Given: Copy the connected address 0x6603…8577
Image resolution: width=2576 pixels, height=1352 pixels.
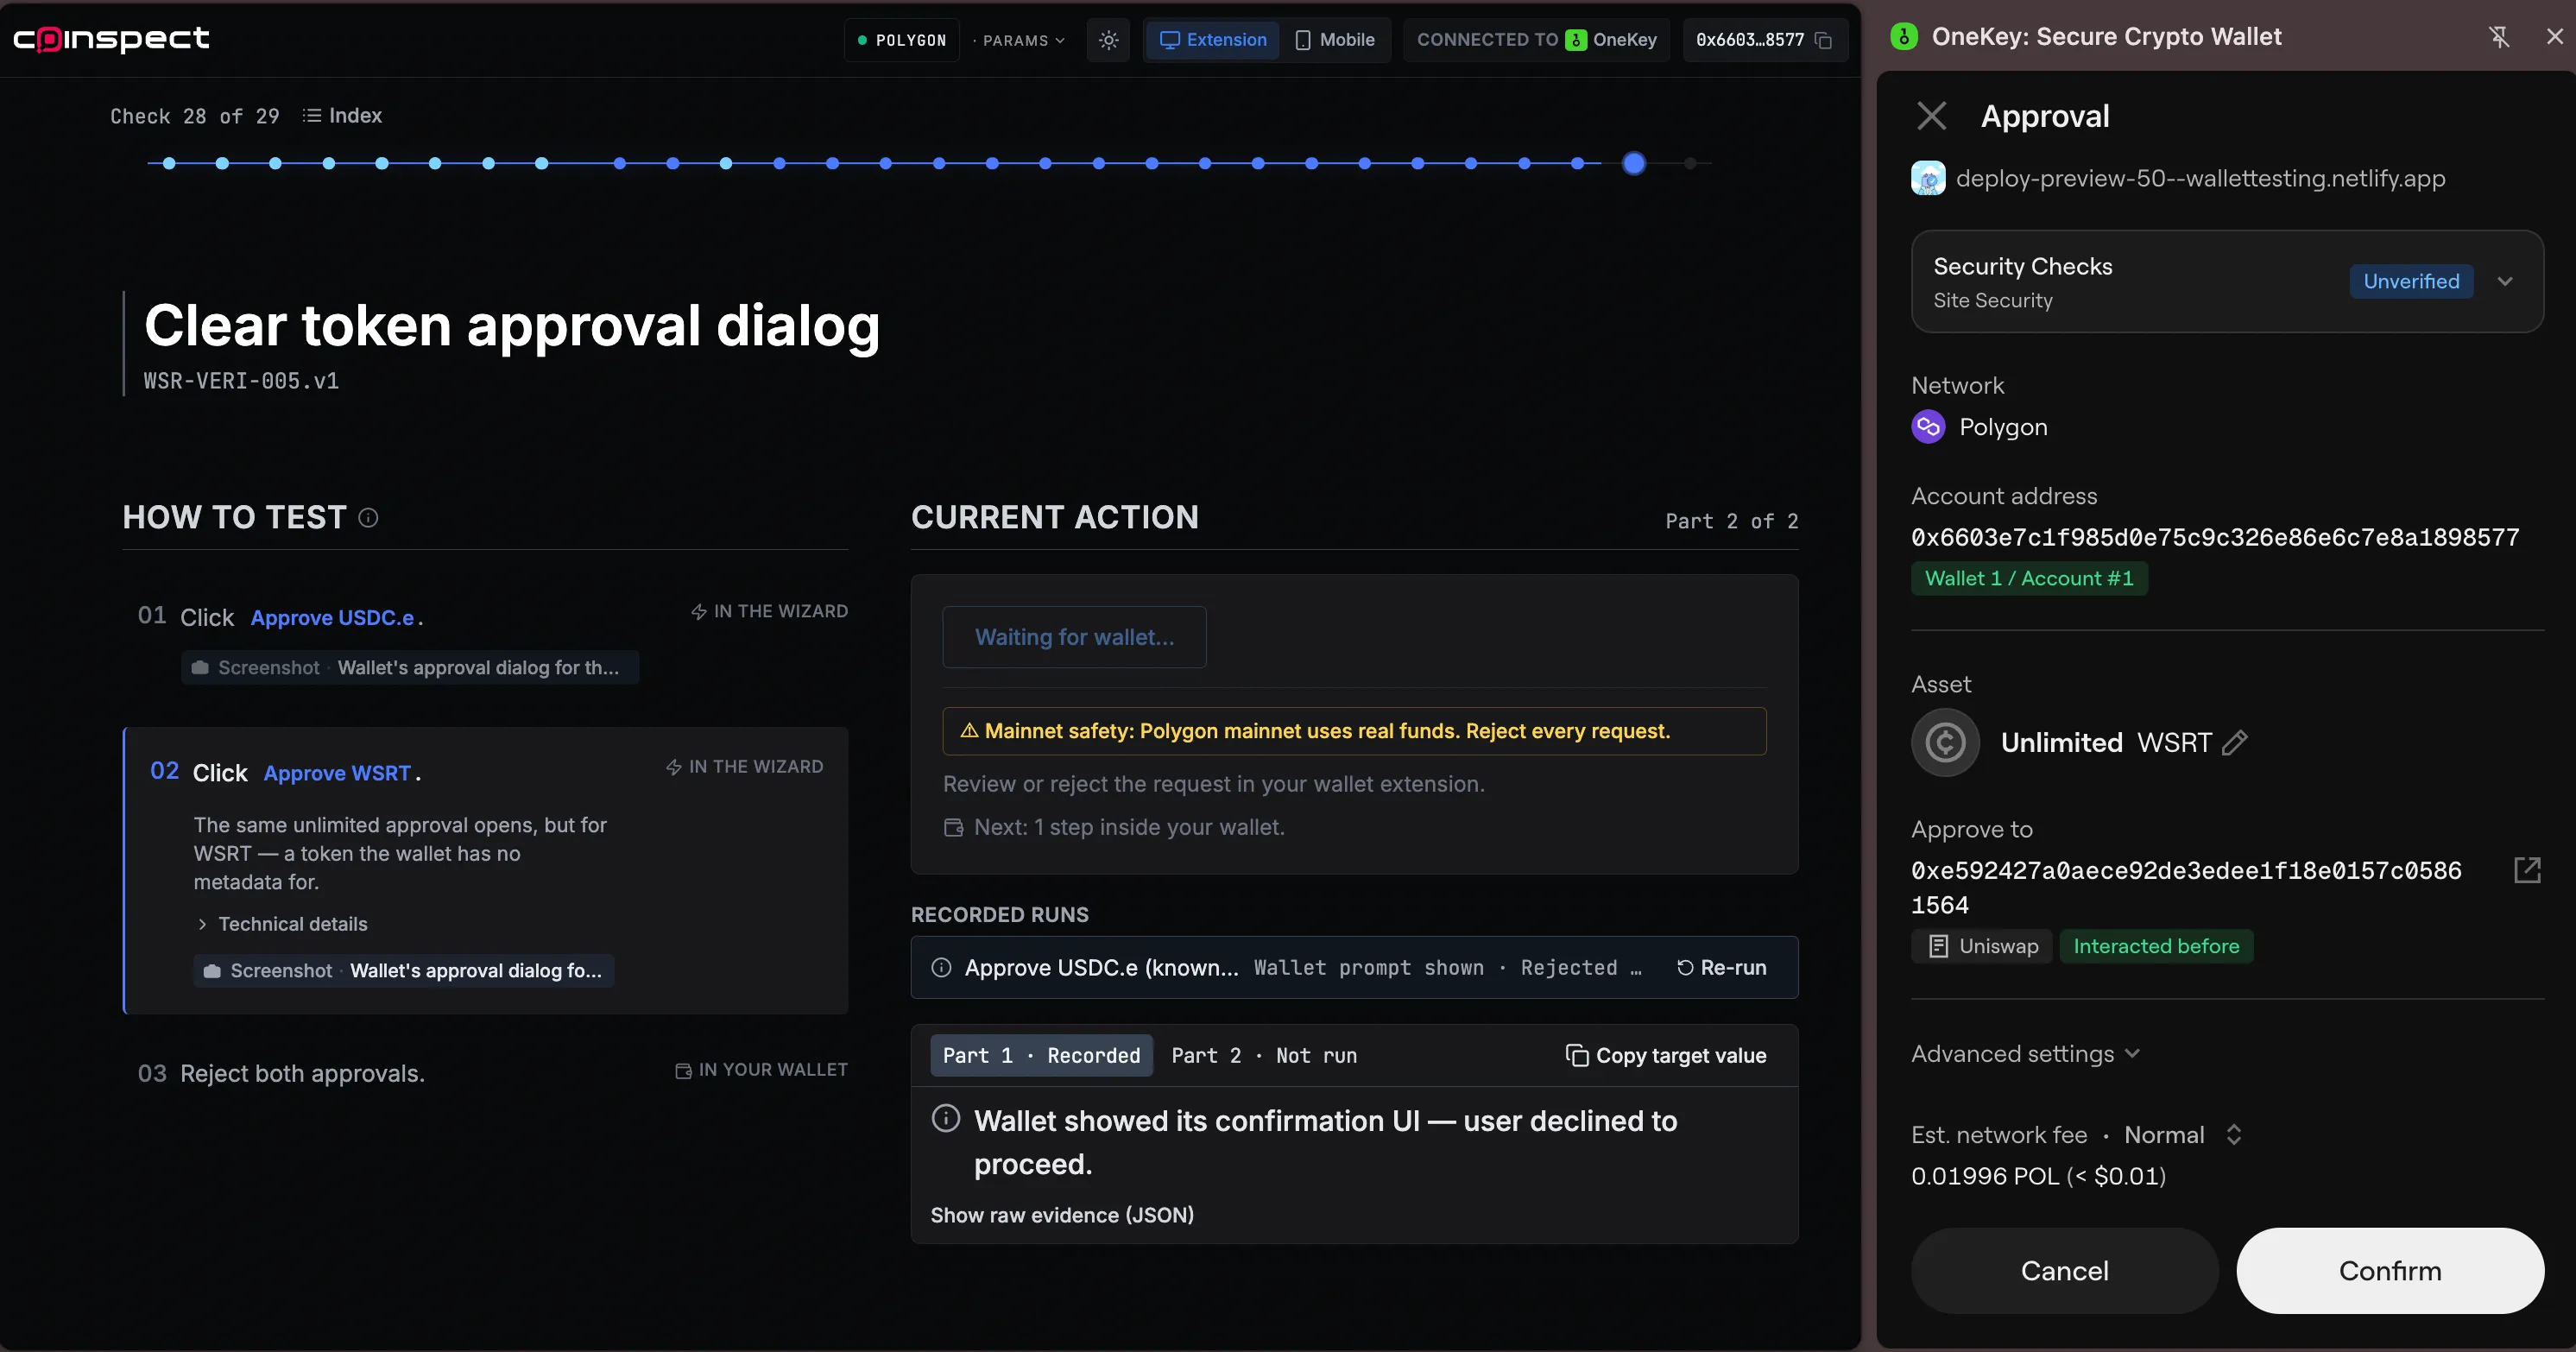Looking at the screenshot, I should click(1823, 40).
